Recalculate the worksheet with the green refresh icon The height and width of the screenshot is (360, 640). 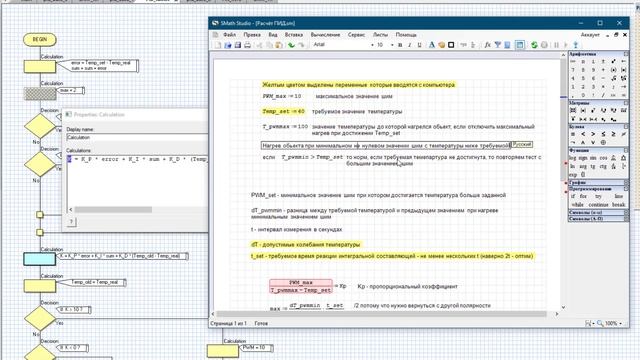pyautogui.click(x=534, y=45)
